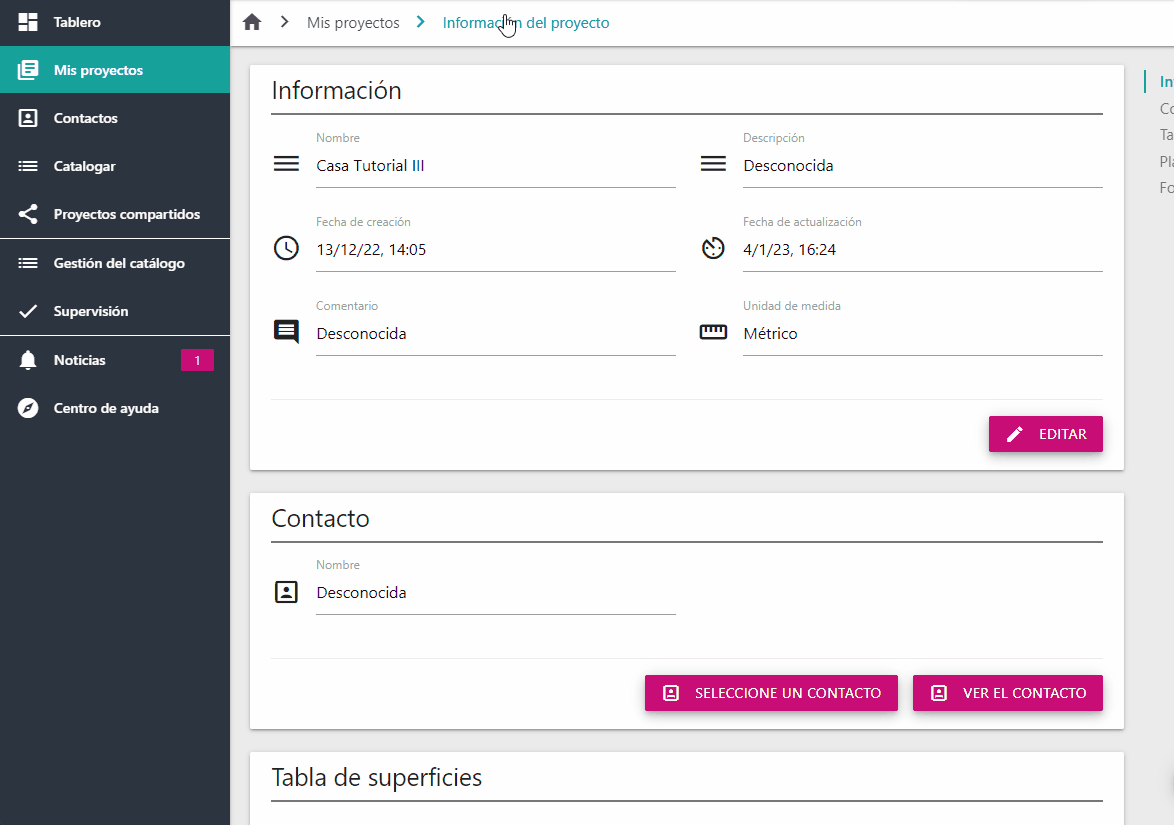Click Fecha de creación value 13/12/22, 14:05
1174x825 pixels.
pos(371,249)
